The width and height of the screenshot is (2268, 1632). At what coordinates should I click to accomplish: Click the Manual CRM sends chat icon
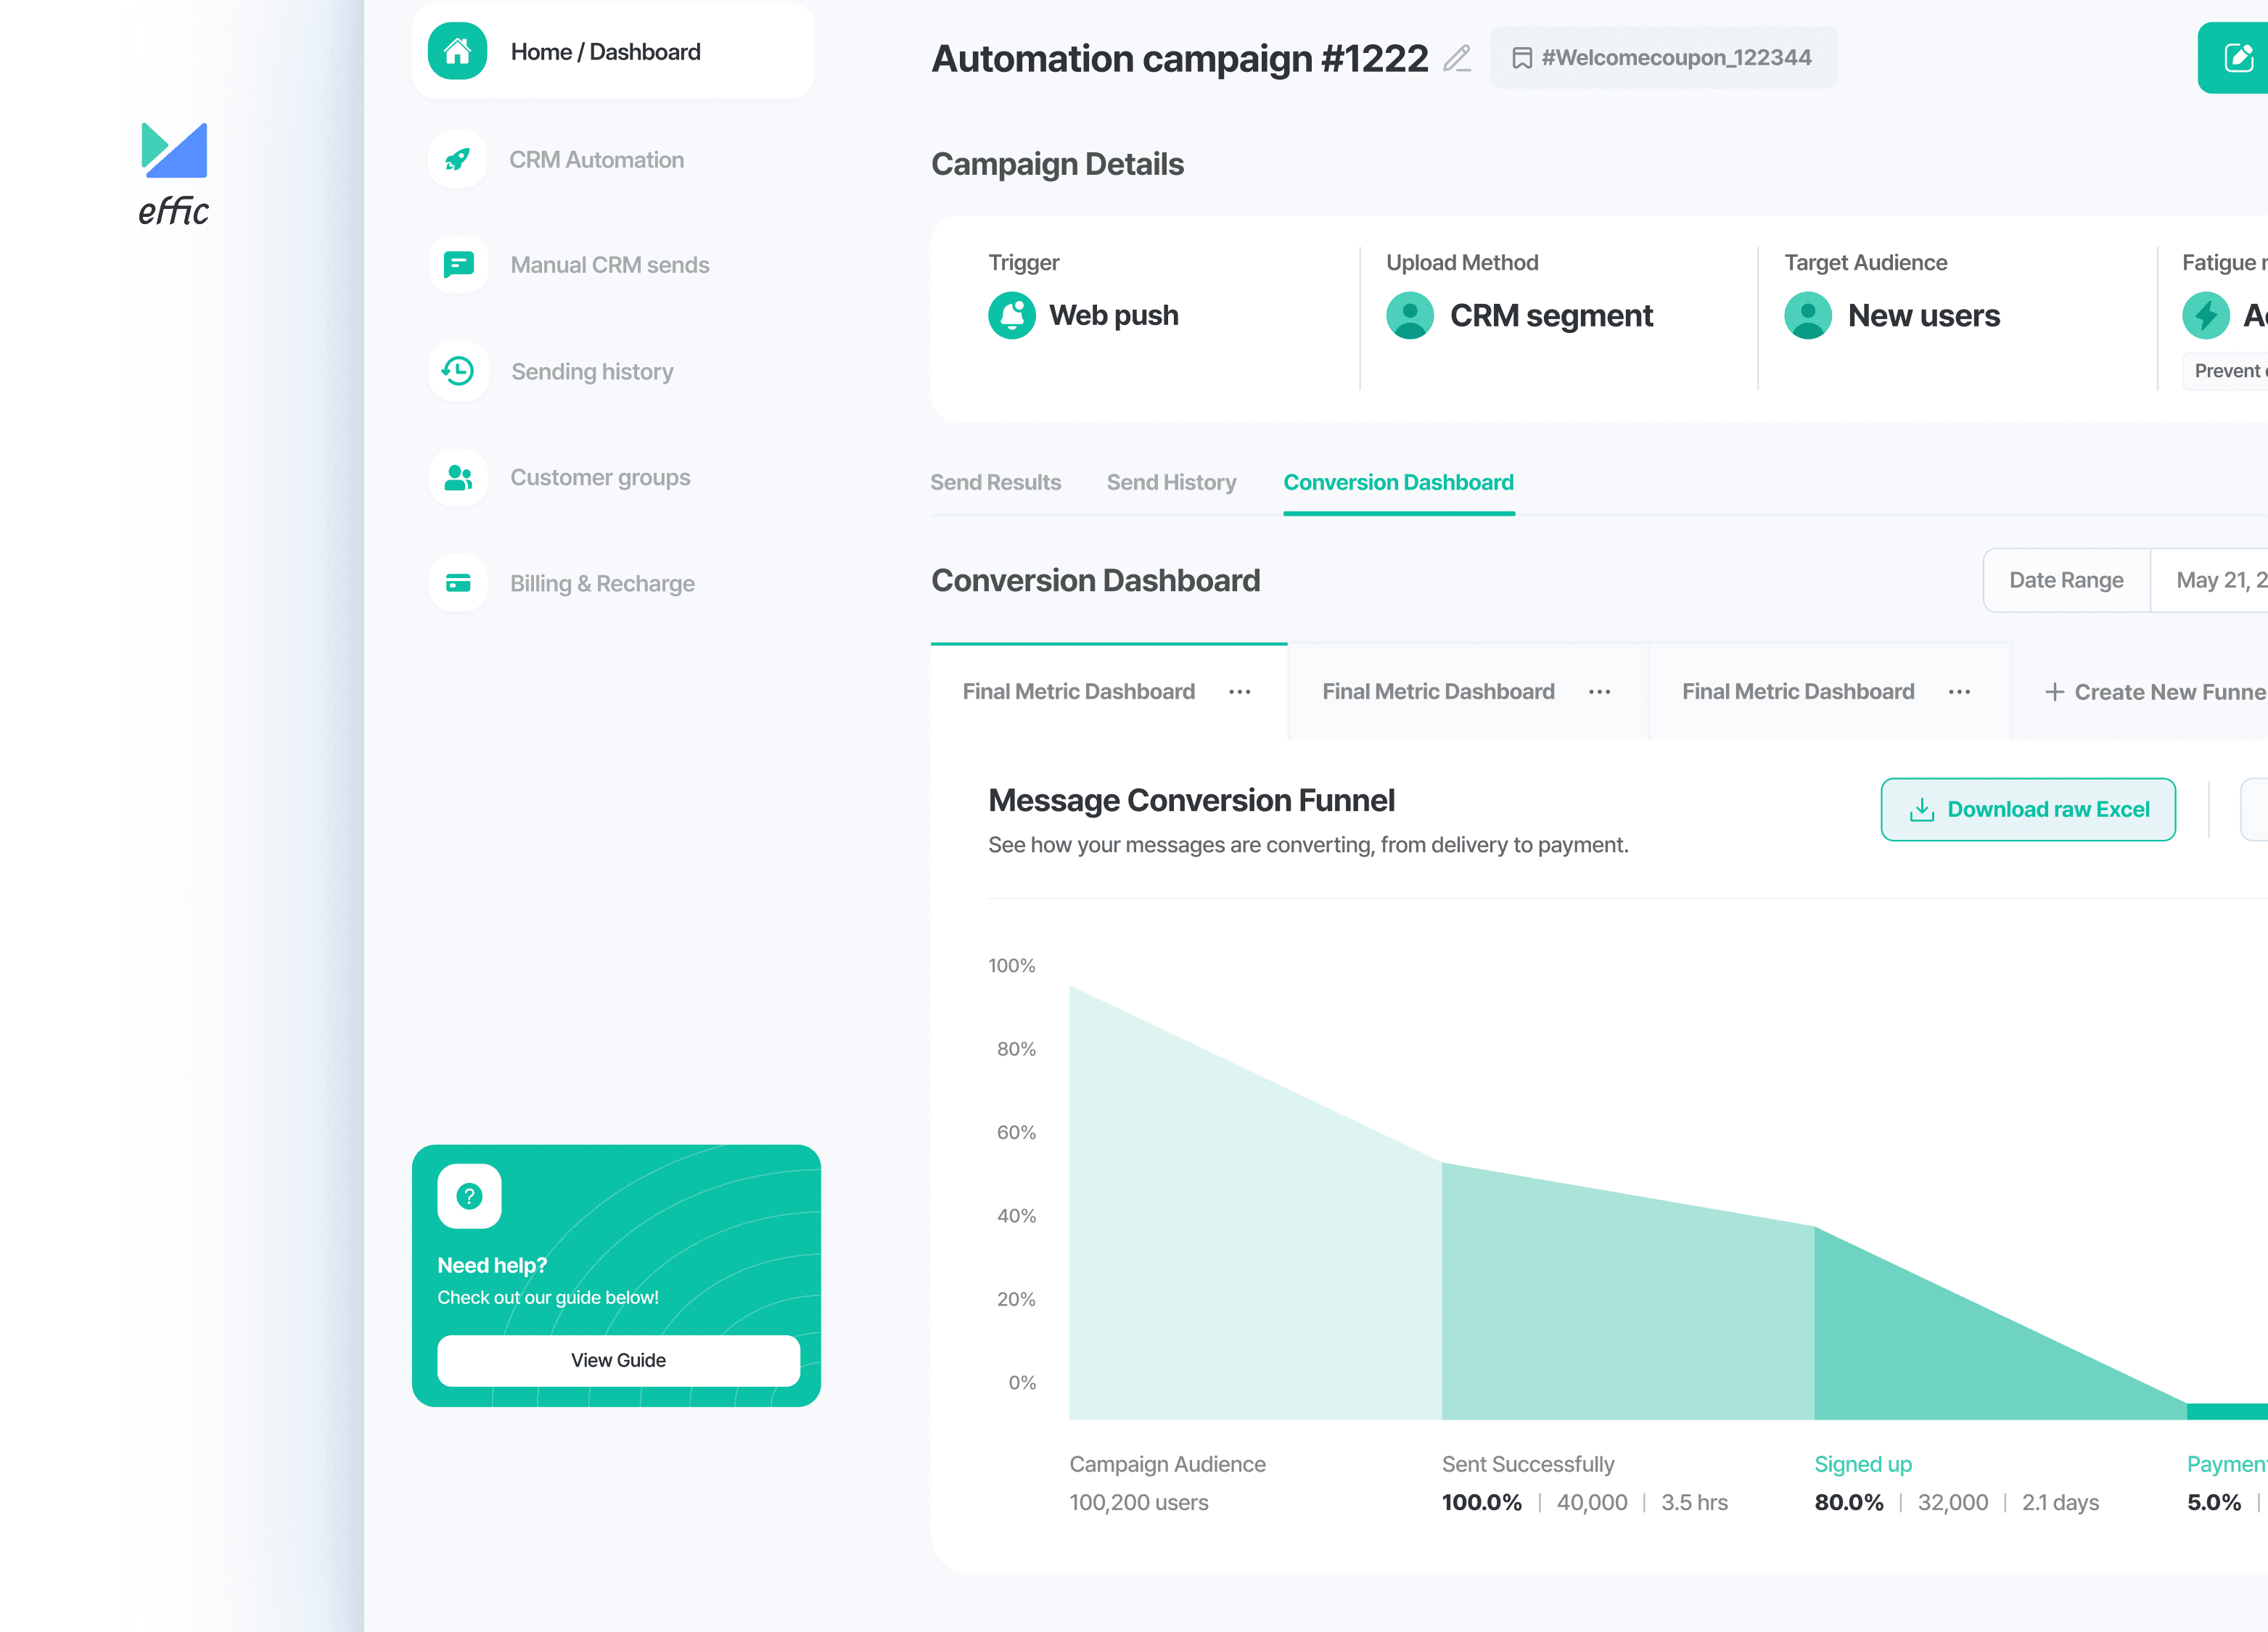(458, 264)
